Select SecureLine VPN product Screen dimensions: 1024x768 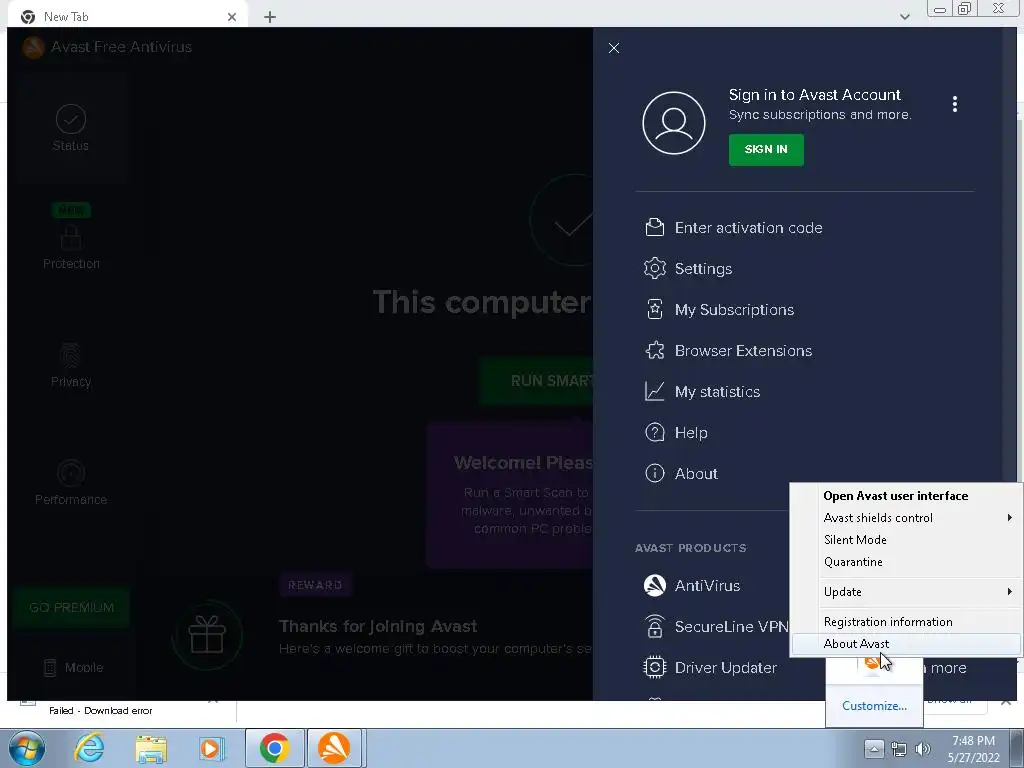click(x=731, y=627)
